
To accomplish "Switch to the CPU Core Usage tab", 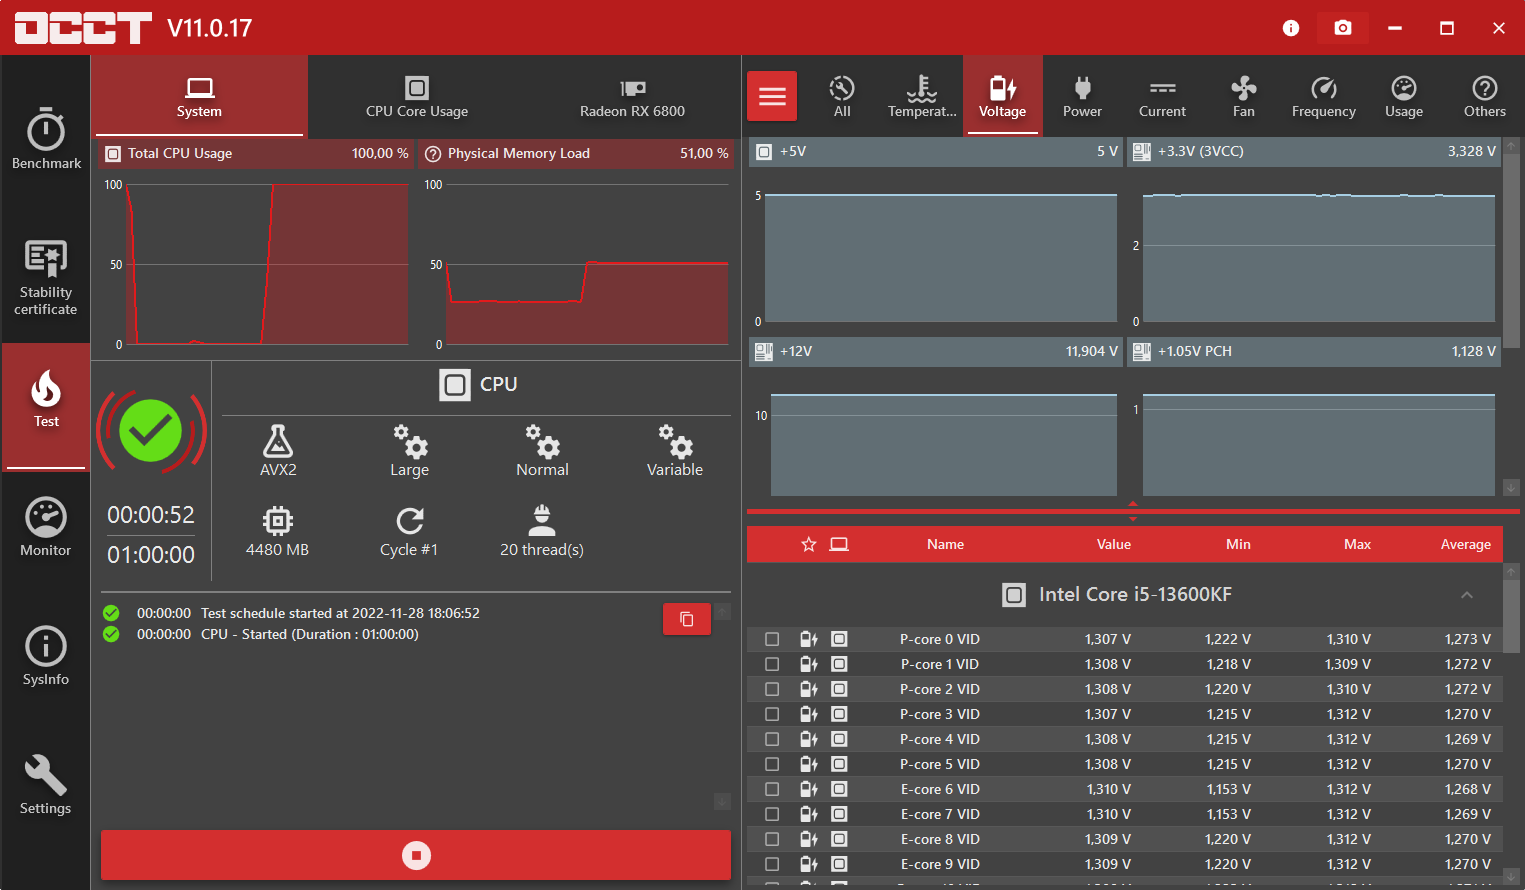I will [x=417, y=97].
